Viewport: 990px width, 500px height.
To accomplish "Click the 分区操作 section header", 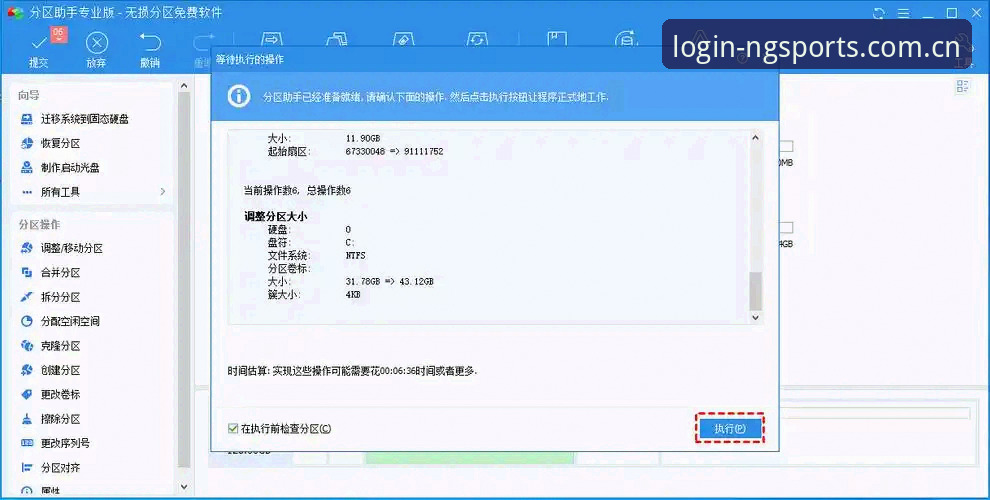I will 39,225.
